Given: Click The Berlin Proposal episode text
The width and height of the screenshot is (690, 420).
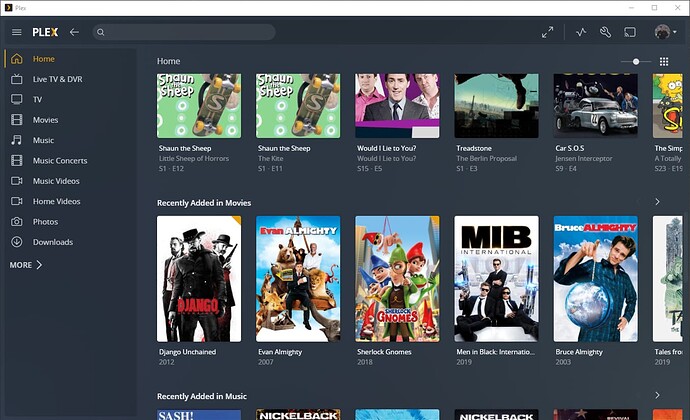Looking at the screenshot, I should pyautogui.click(x=486, y=158).
